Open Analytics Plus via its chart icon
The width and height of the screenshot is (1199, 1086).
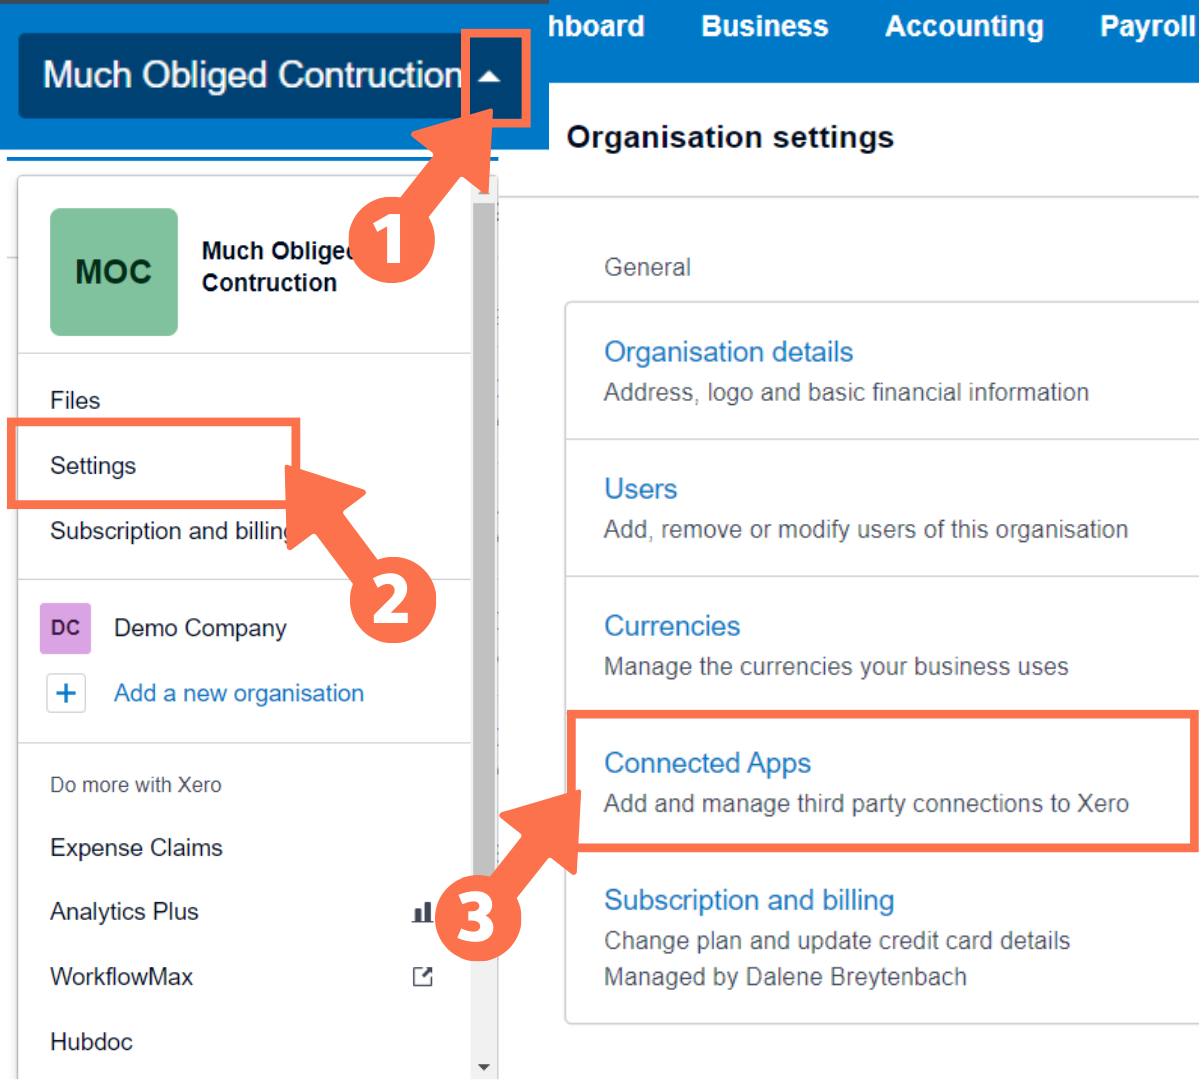421,911
